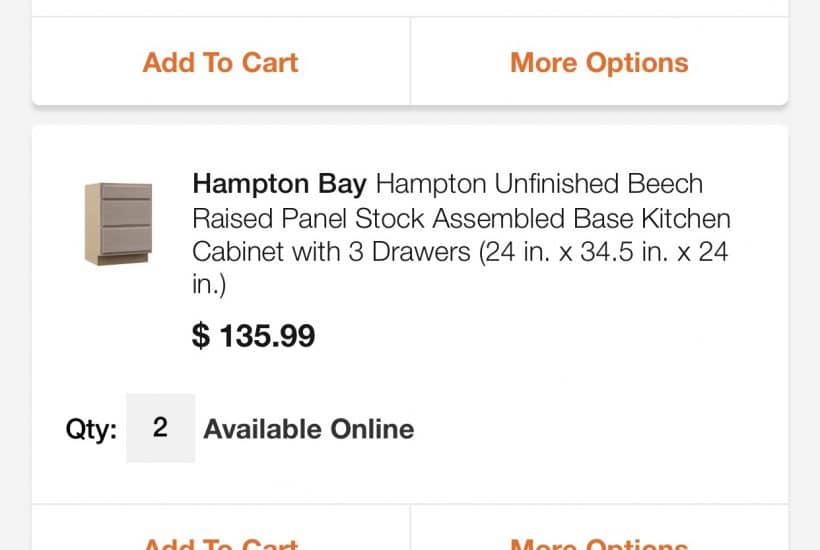820x550 pixels.
Task: Click the $ 135.99 price
Action: (x=253, y=335)
